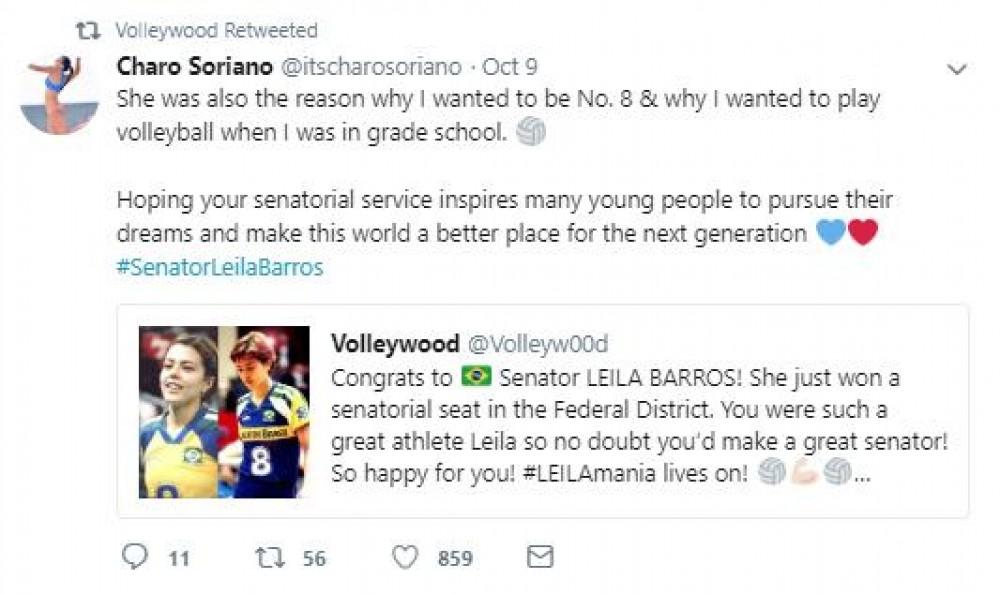
Task: View the 11 replies count
Action: [x=178, y=558]
